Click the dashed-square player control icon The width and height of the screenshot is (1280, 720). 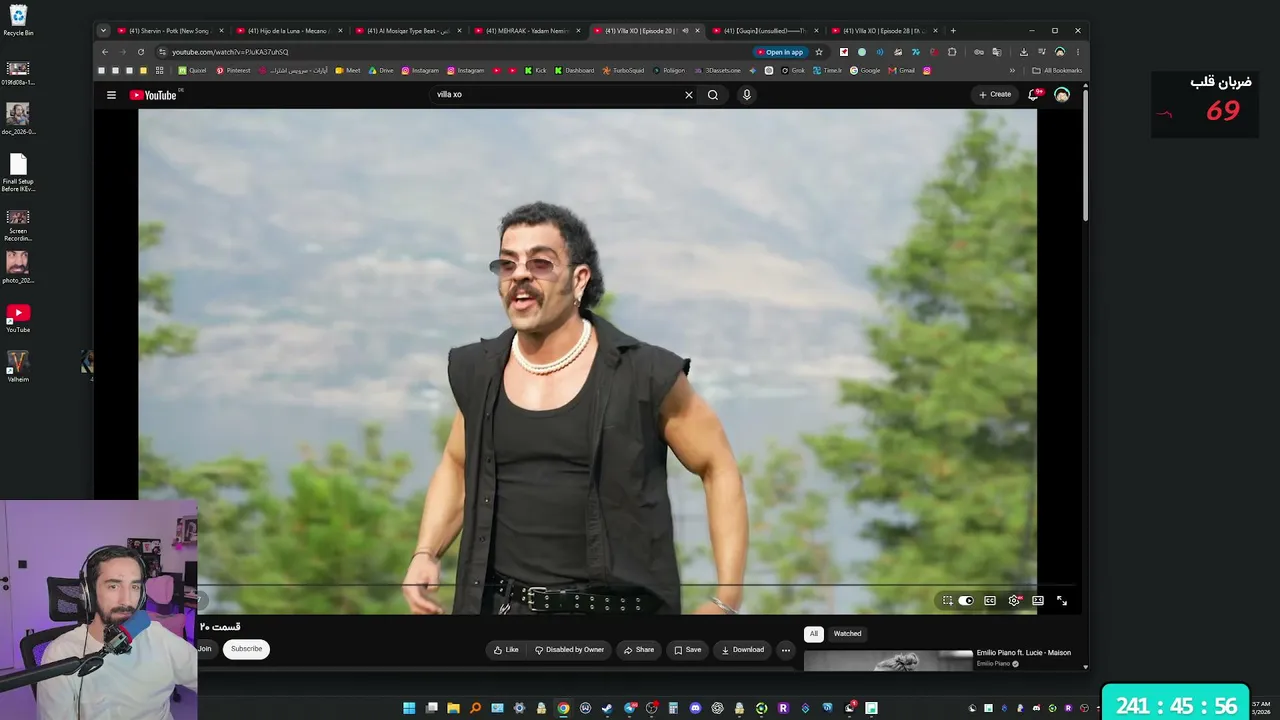pos(947,601)
